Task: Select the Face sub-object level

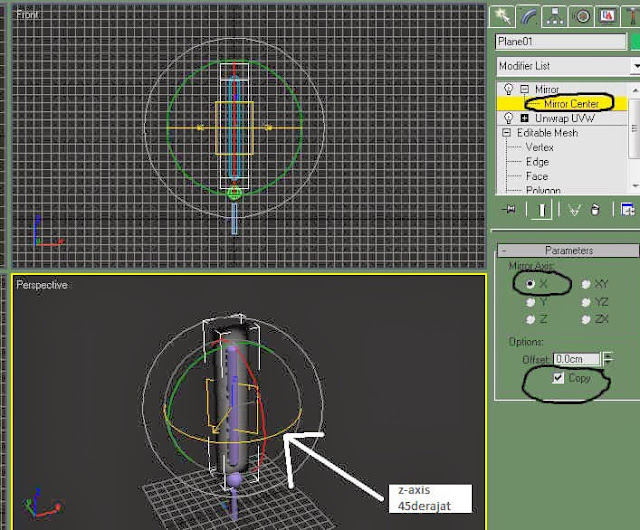Action: (537, 176)
